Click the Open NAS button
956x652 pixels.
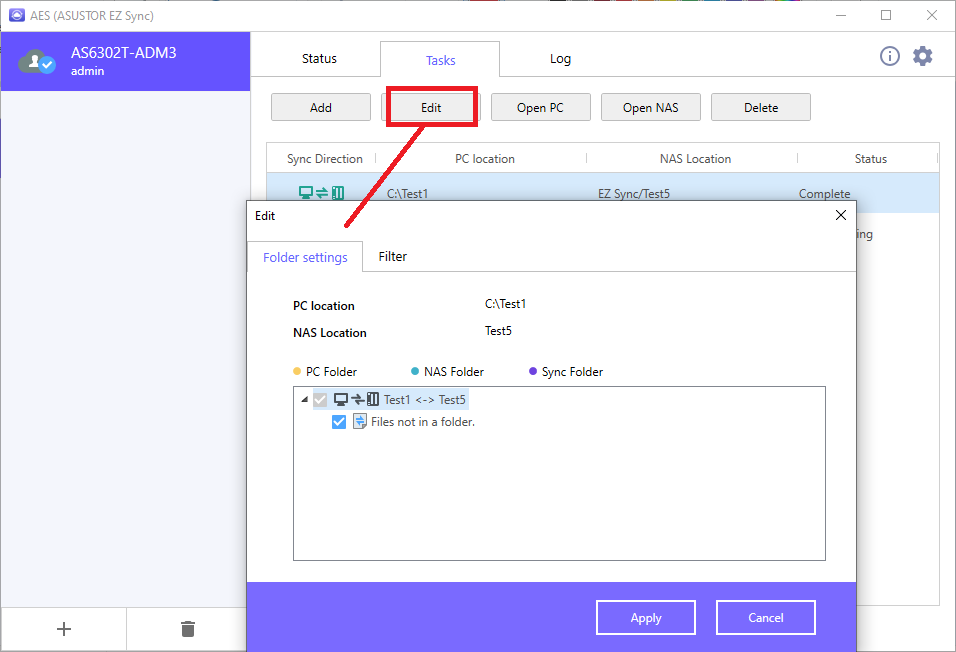pyautogui.click(x=651, y=107)
